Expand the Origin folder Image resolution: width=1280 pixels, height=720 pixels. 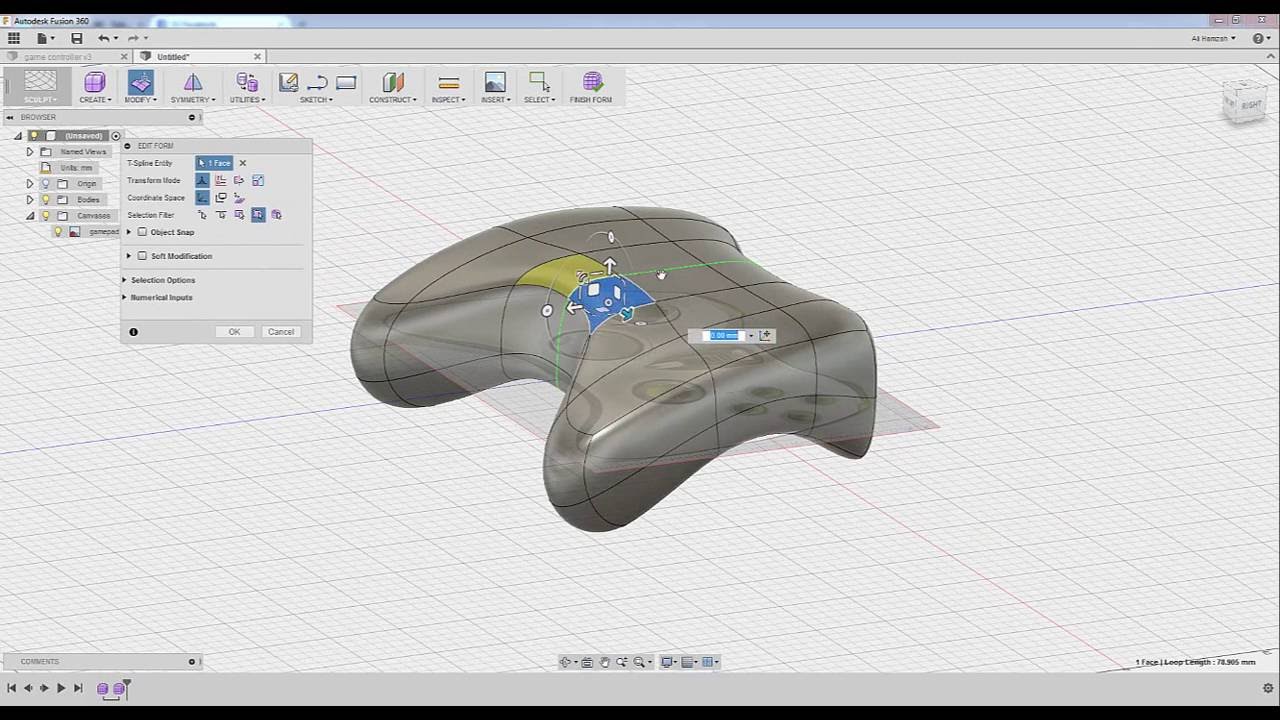[x=30, y=184]
